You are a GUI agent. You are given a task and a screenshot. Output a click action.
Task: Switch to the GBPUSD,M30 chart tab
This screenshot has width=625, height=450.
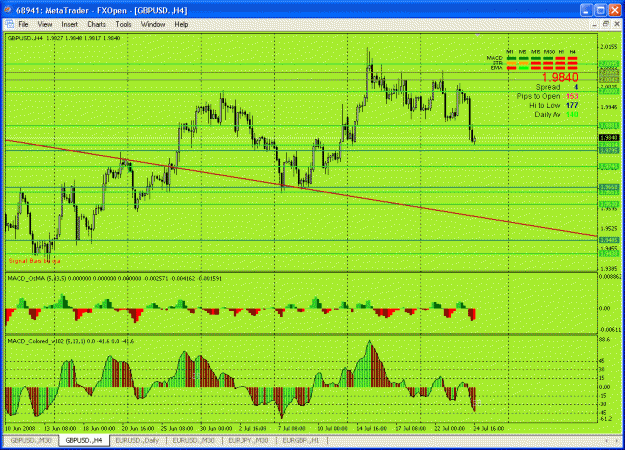point(31,440)
